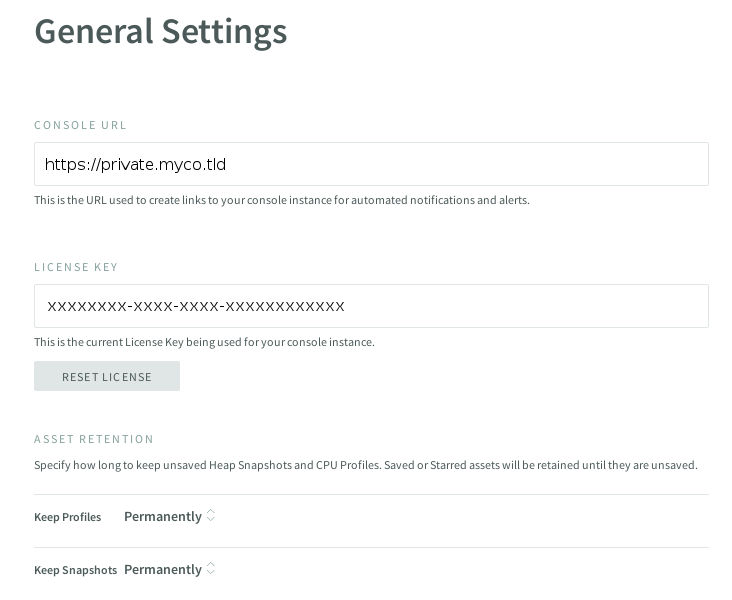Screen dimensions: 732x600
Task: Click the LICENSE KEY section label
Action: tap(76, 267)
